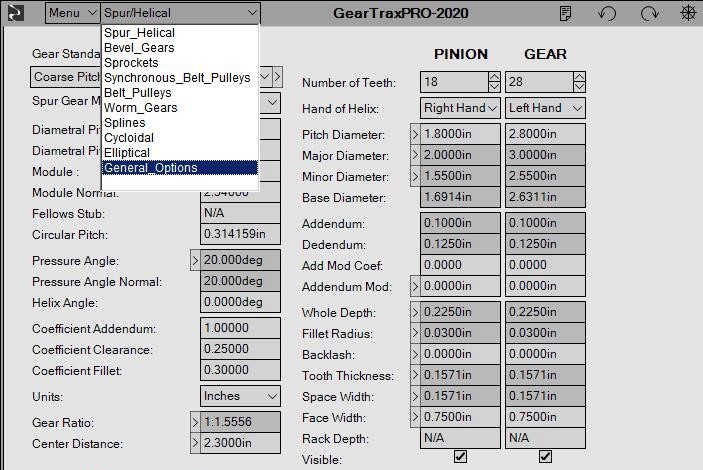Open the Coarse Pitch gear standard dropdown arrow
This screenshot has width=703, height=470.
[265, 77]
